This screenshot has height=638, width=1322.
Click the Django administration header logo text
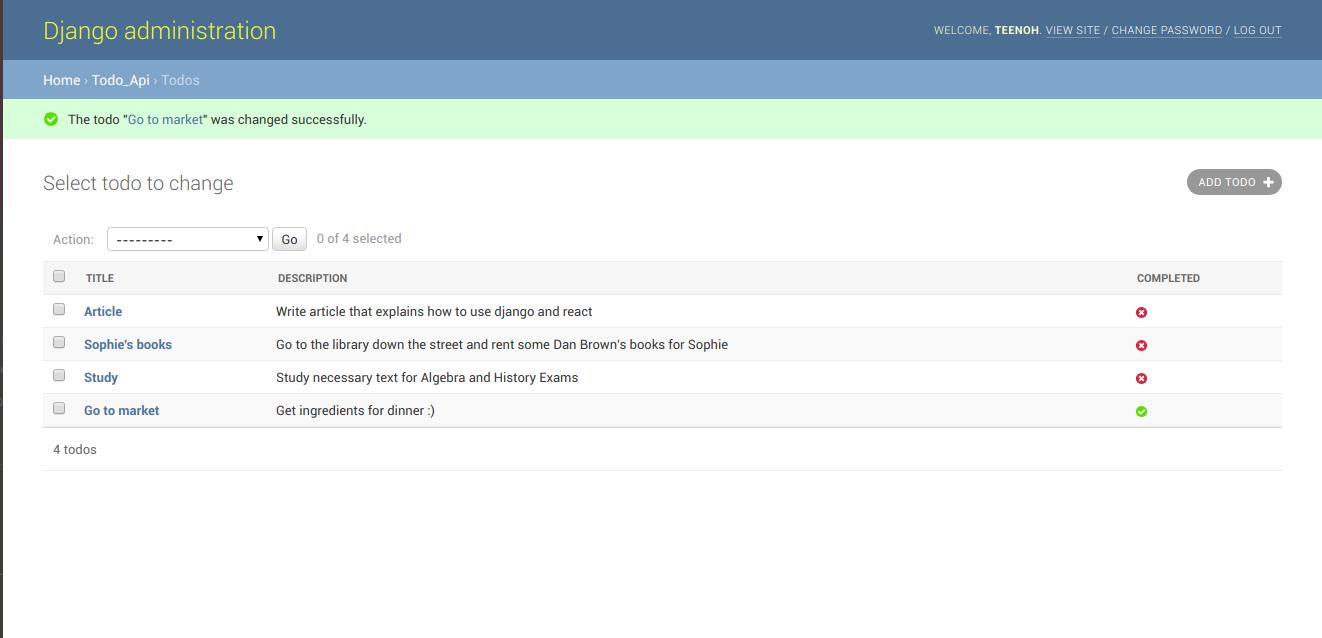(160, 30)
